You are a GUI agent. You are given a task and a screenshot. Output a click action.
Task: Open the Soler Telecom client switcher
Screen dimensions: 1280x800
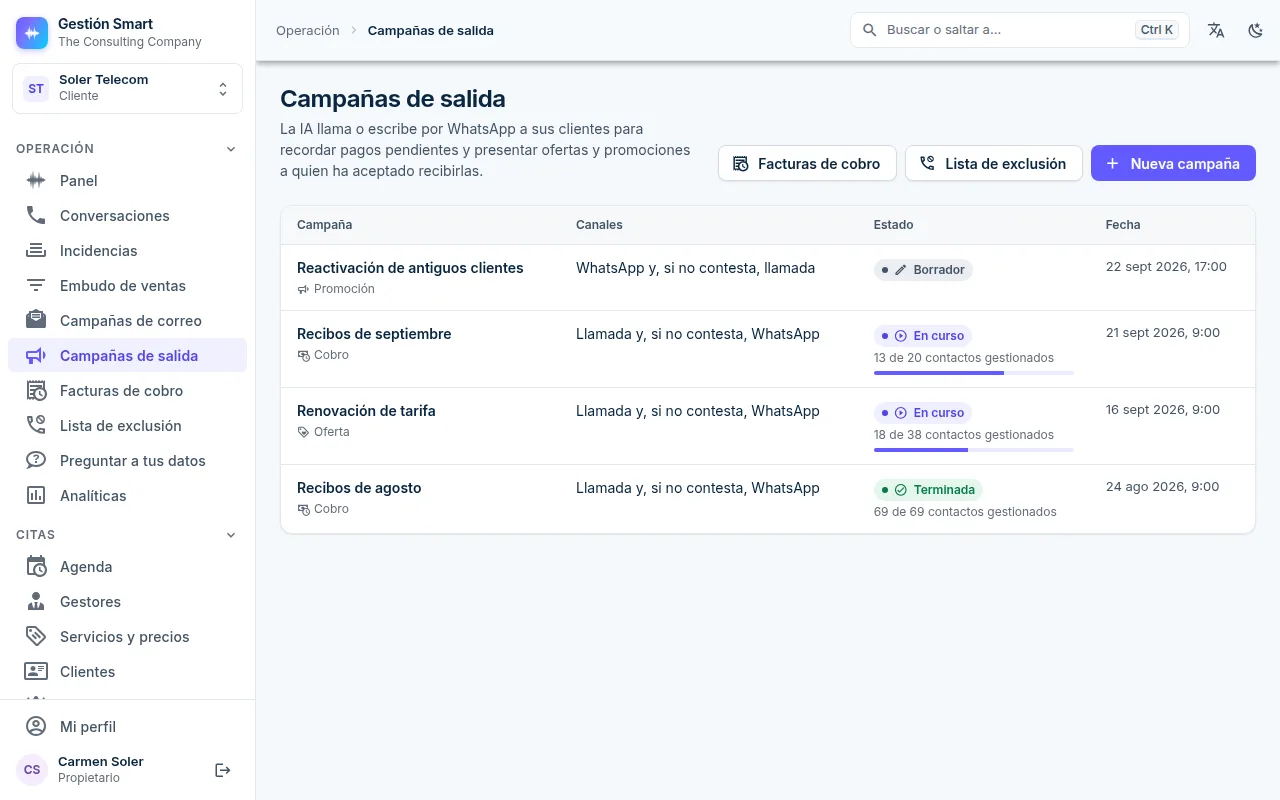pos(127,88)
